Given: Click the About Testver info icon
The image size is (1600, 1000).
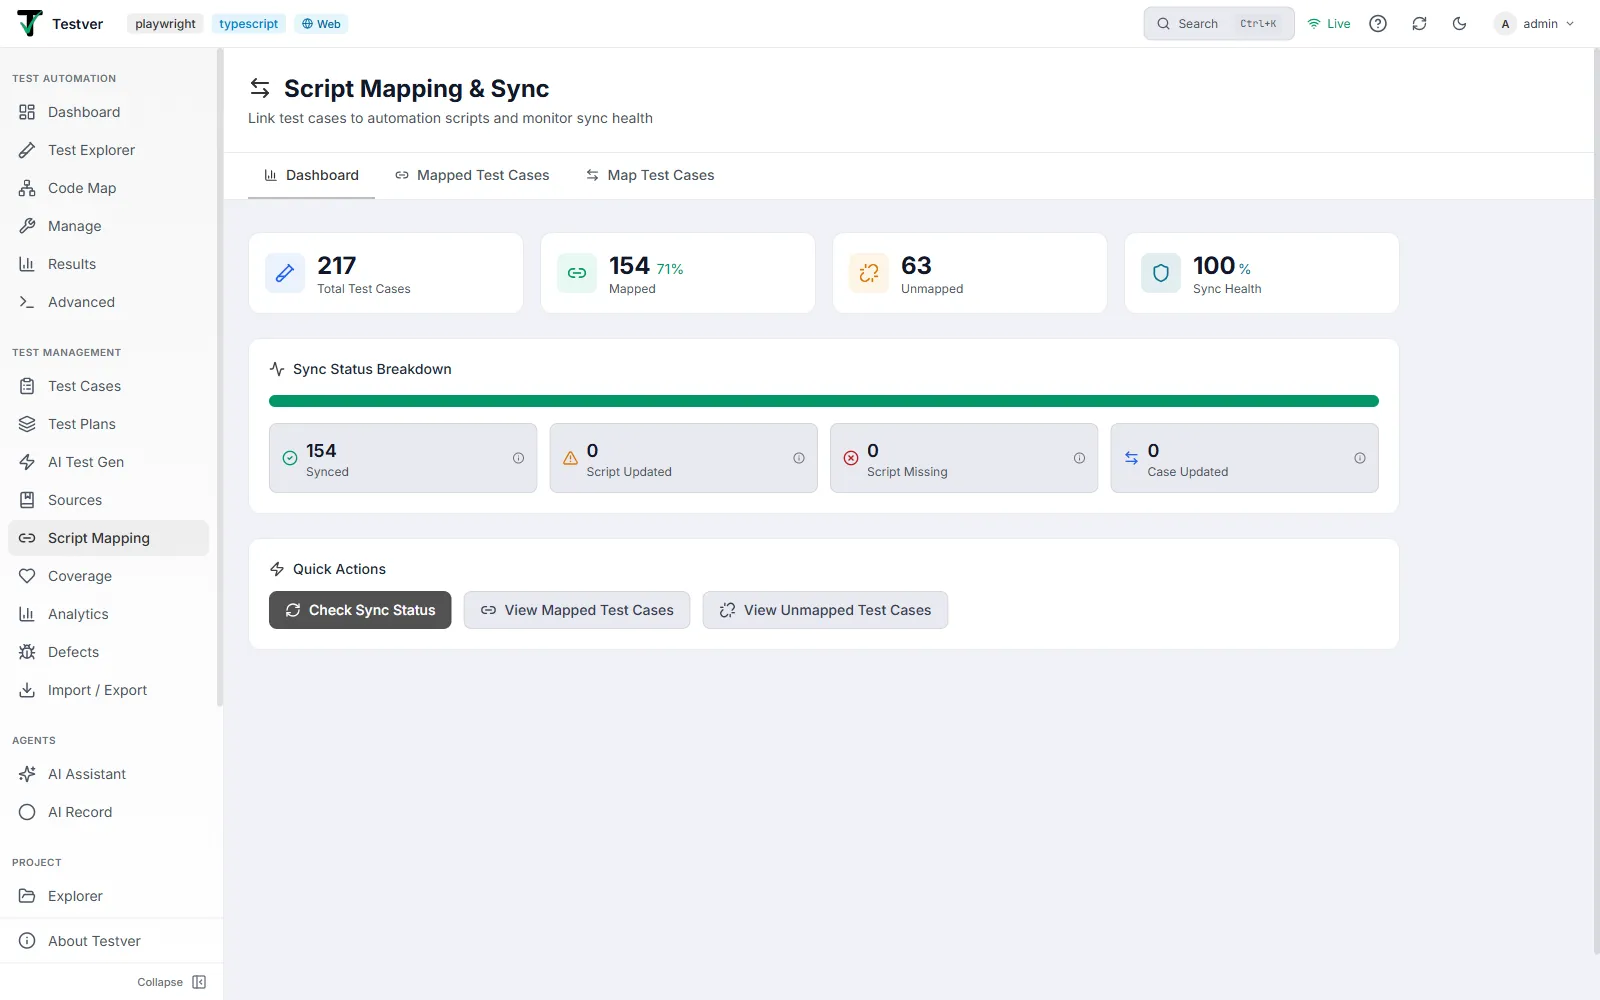Looking at the screenshot, I should [x=27, y=941].
